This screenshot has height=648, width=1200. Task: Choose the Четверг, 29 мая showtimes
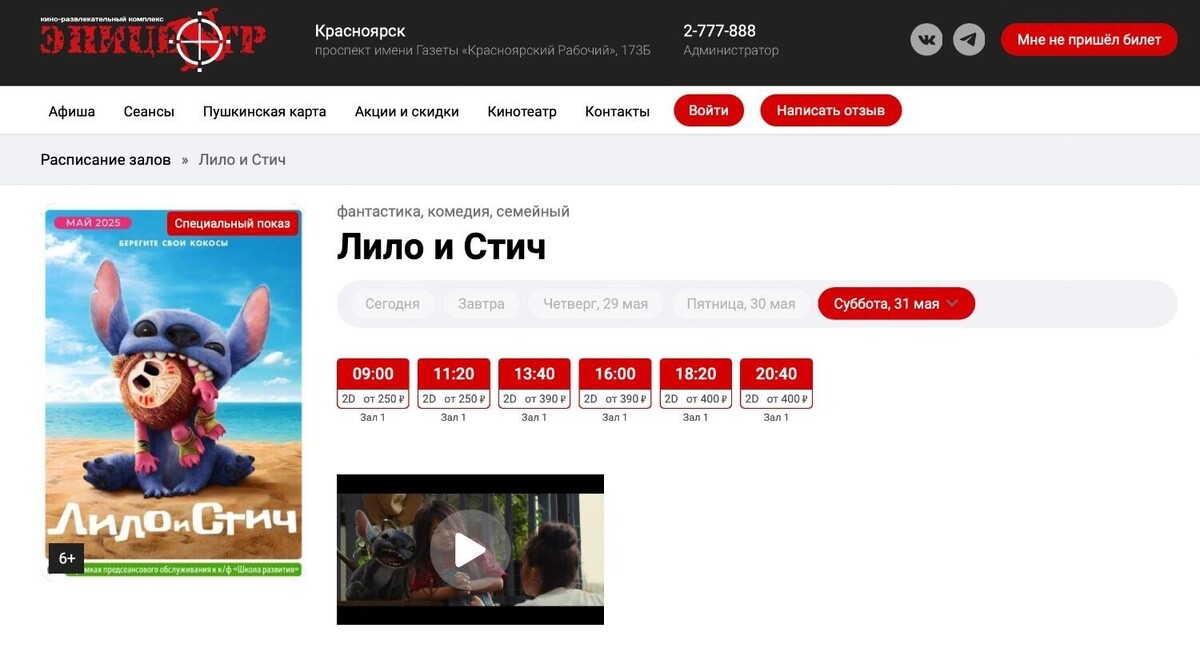(x=595, y=303)
